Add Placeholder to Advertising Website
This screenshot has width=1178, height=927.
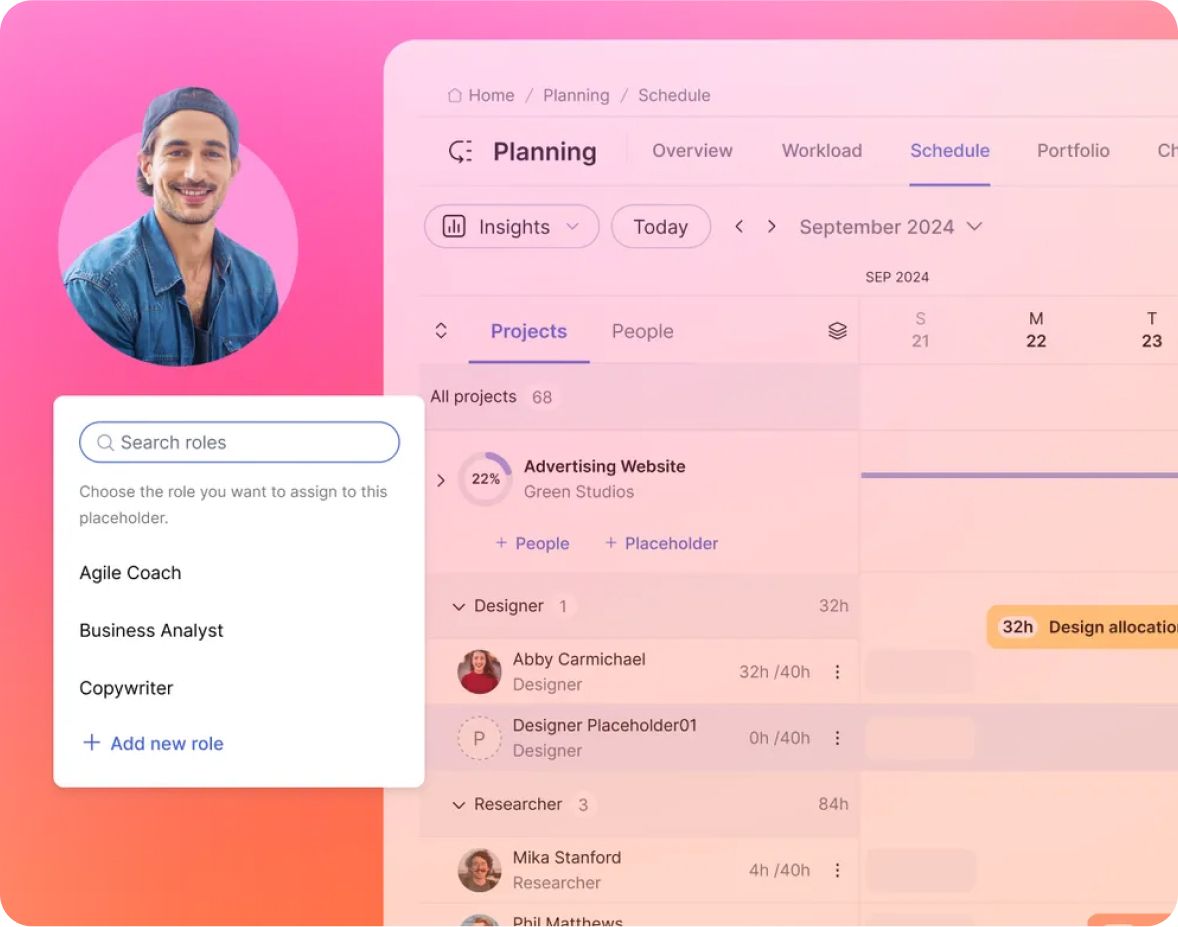(661, 542)
